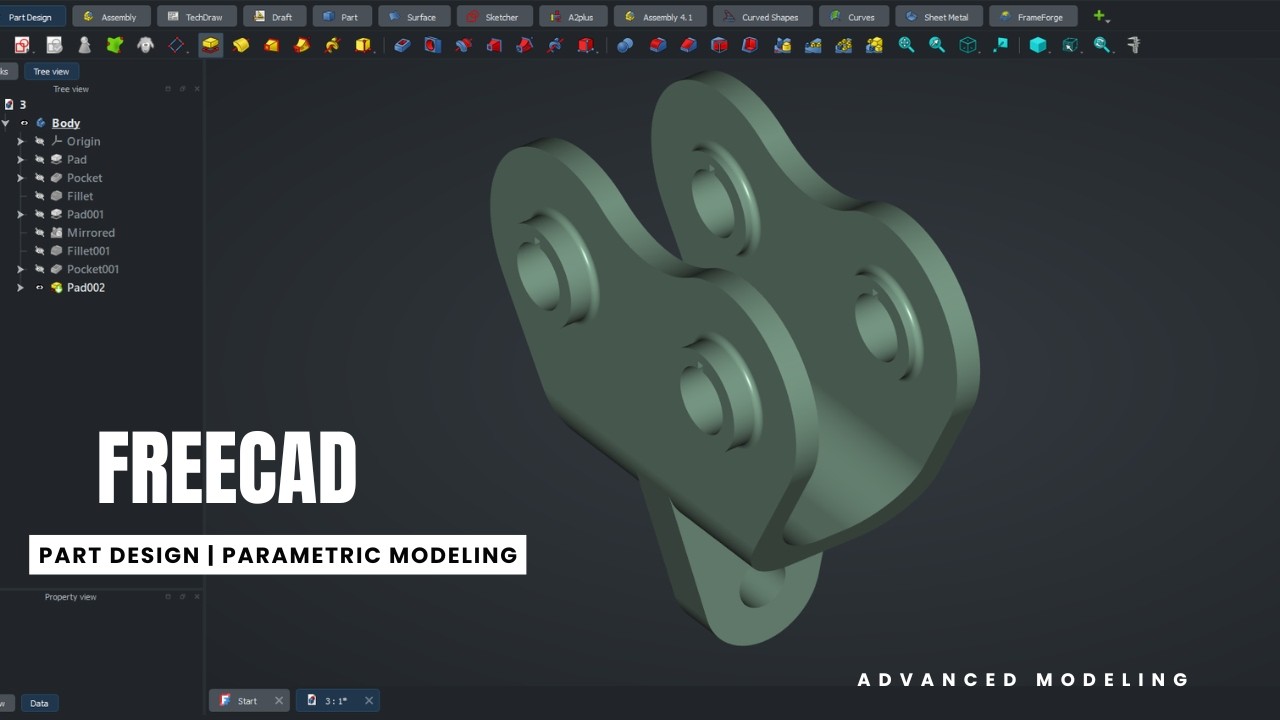Switch to the Sketcher workbench tab
The width and height of the screenshot is (1280, 720).
pos(495,16)
